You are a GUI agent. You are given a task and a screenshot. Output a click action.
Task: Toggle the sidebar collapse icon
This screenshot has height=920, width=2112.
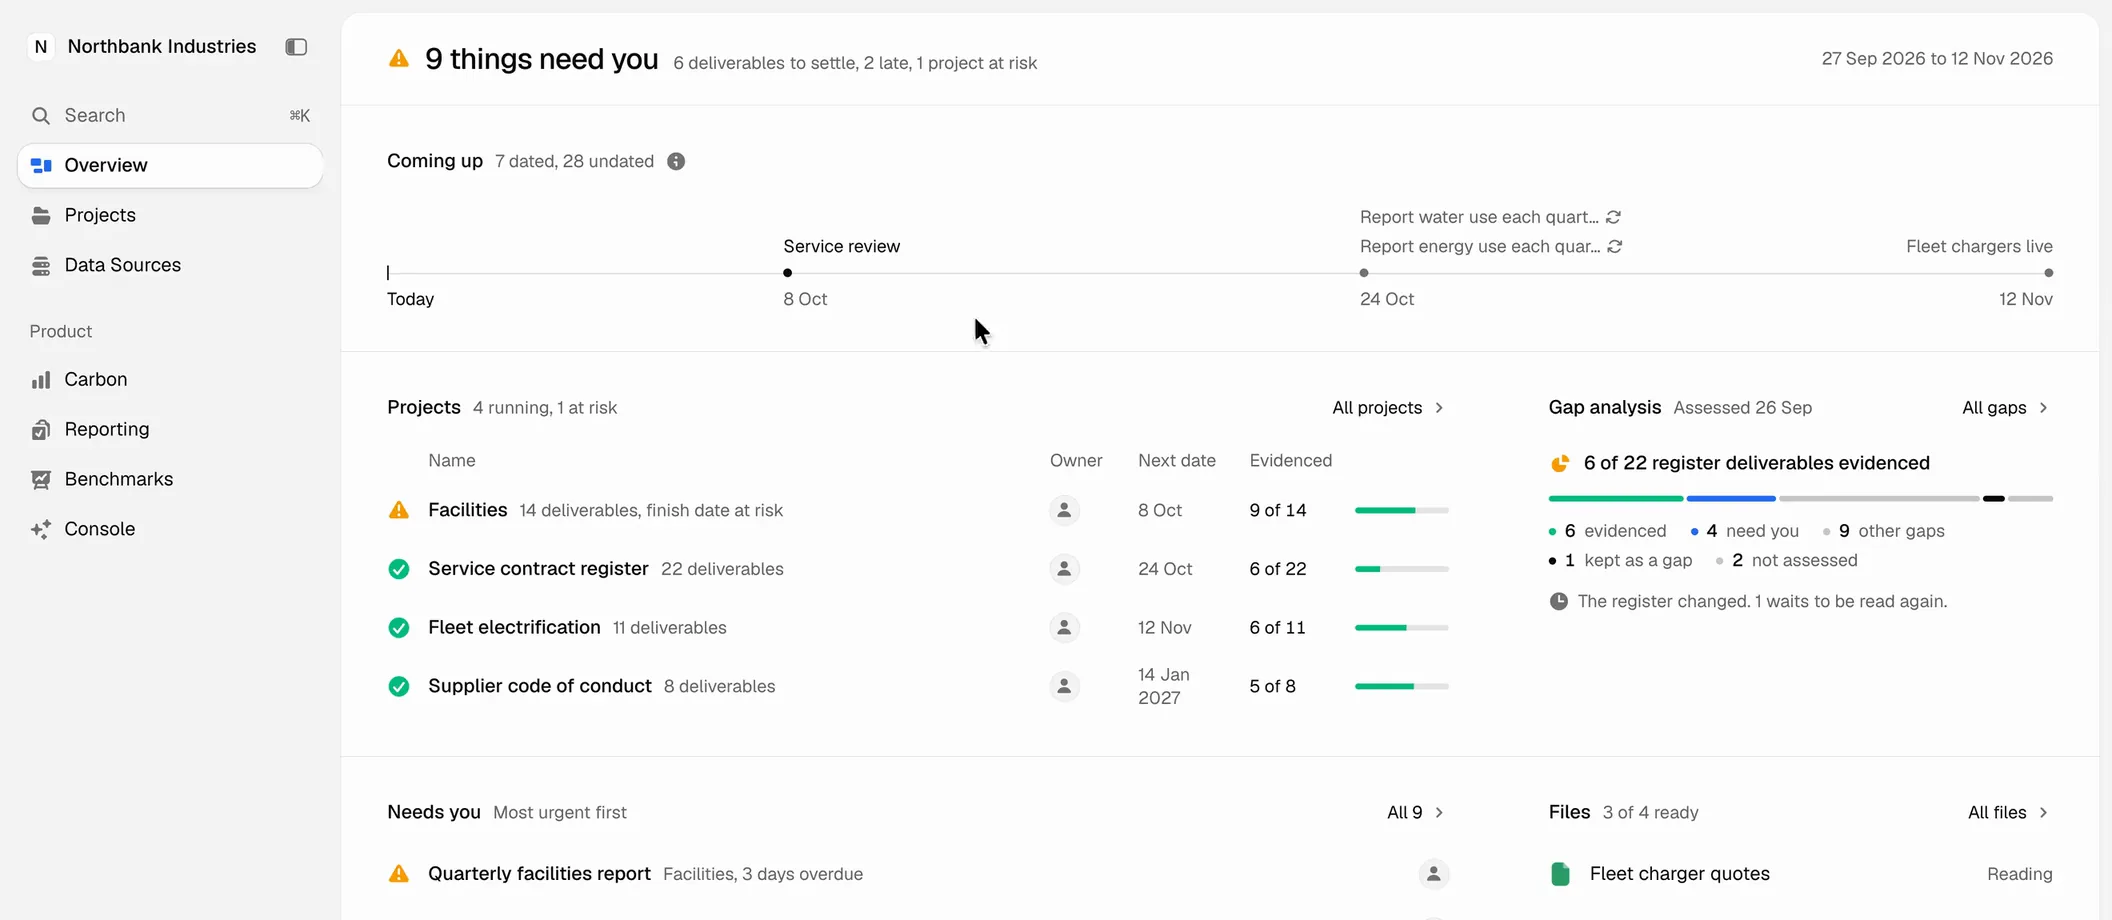(296, 47)
